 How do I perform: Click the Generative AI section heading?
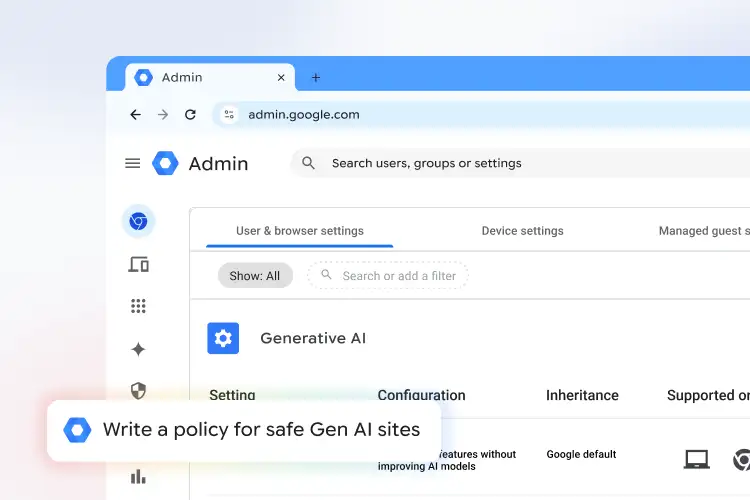tap(313, 338)
